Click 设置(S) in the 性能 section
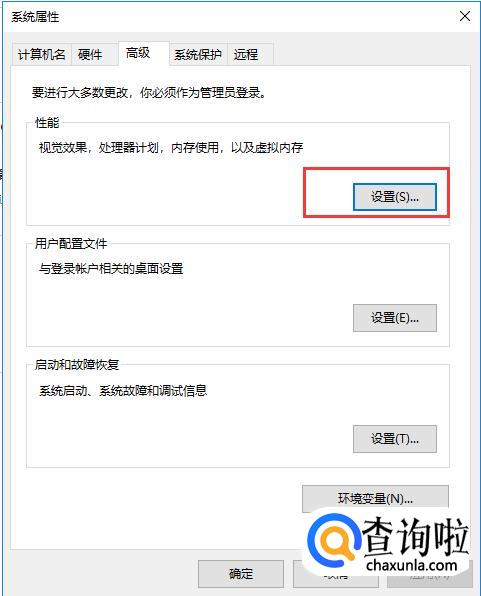This screenshot has height=596, width=481. pyautogui.click(x=395, y=197)
